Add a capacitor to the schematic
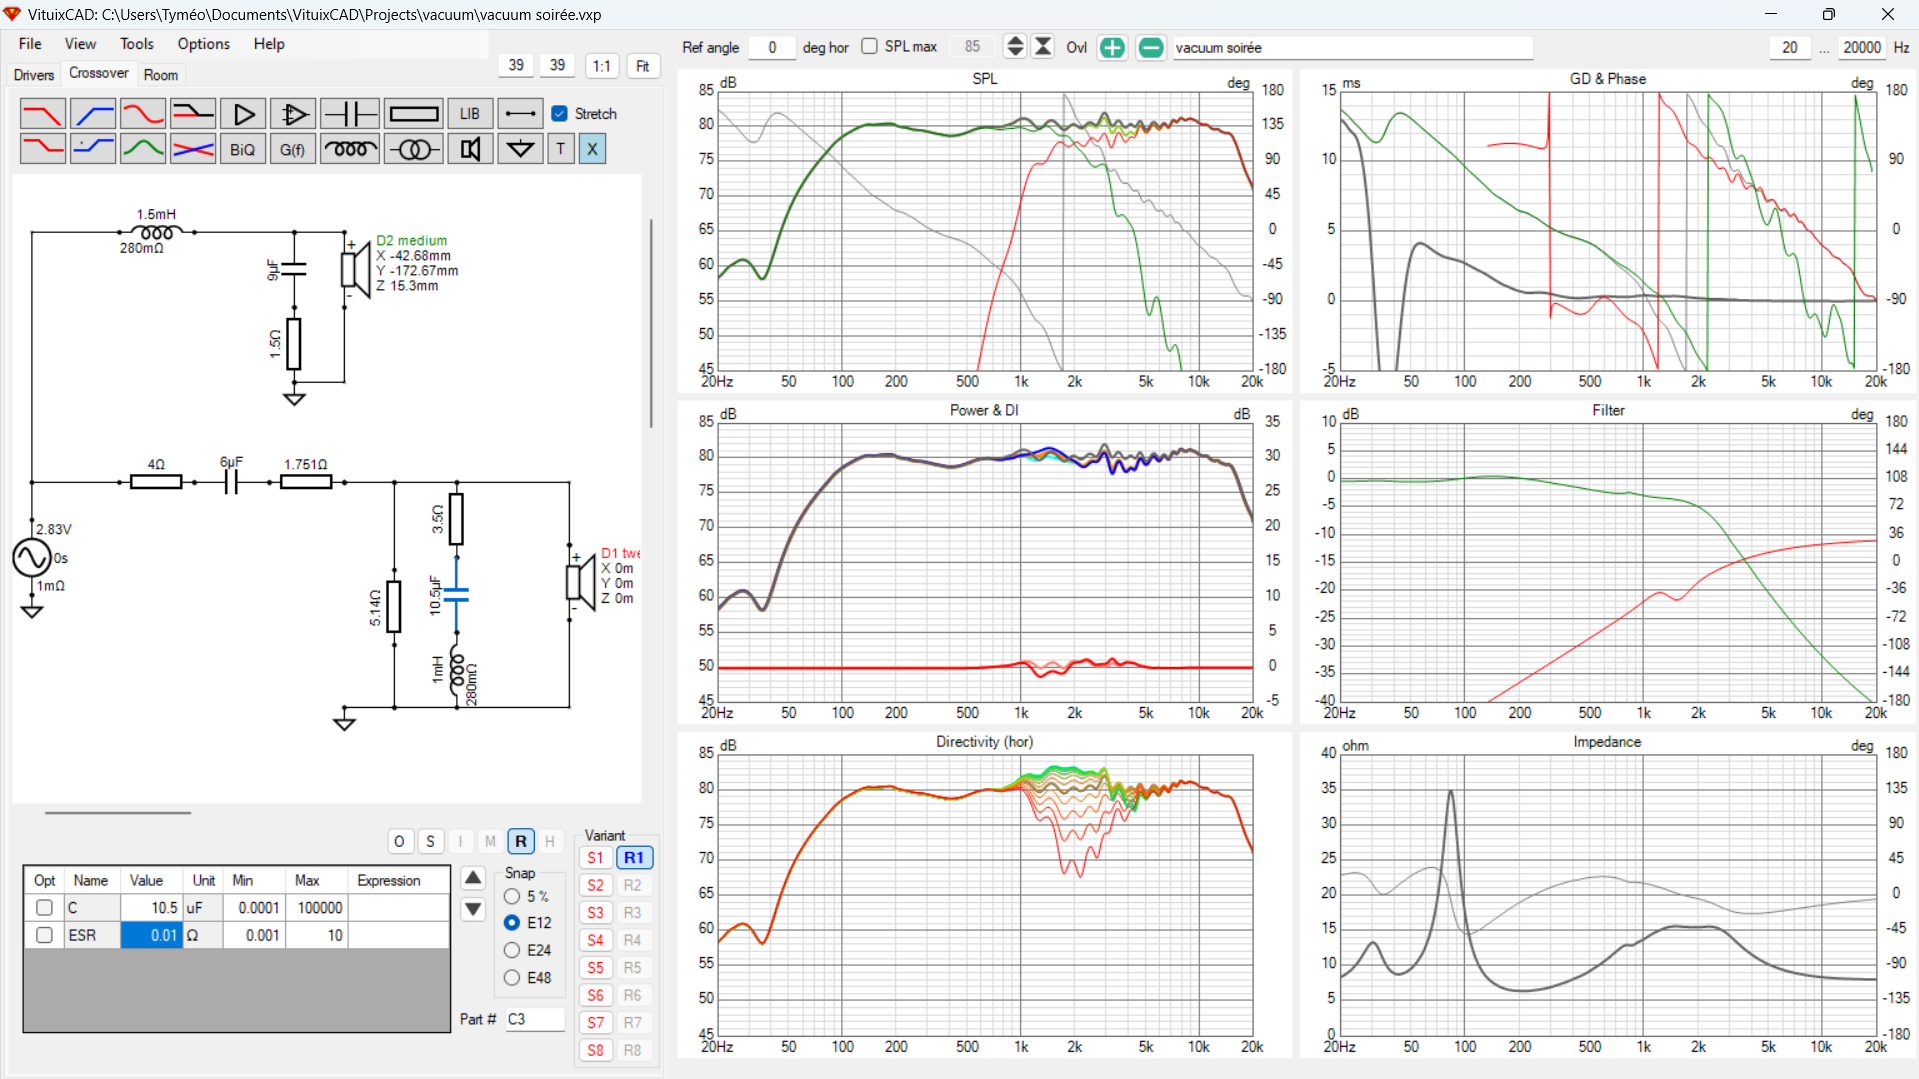Viewport: 1919px width, 1079px height. tap(350, 114)
